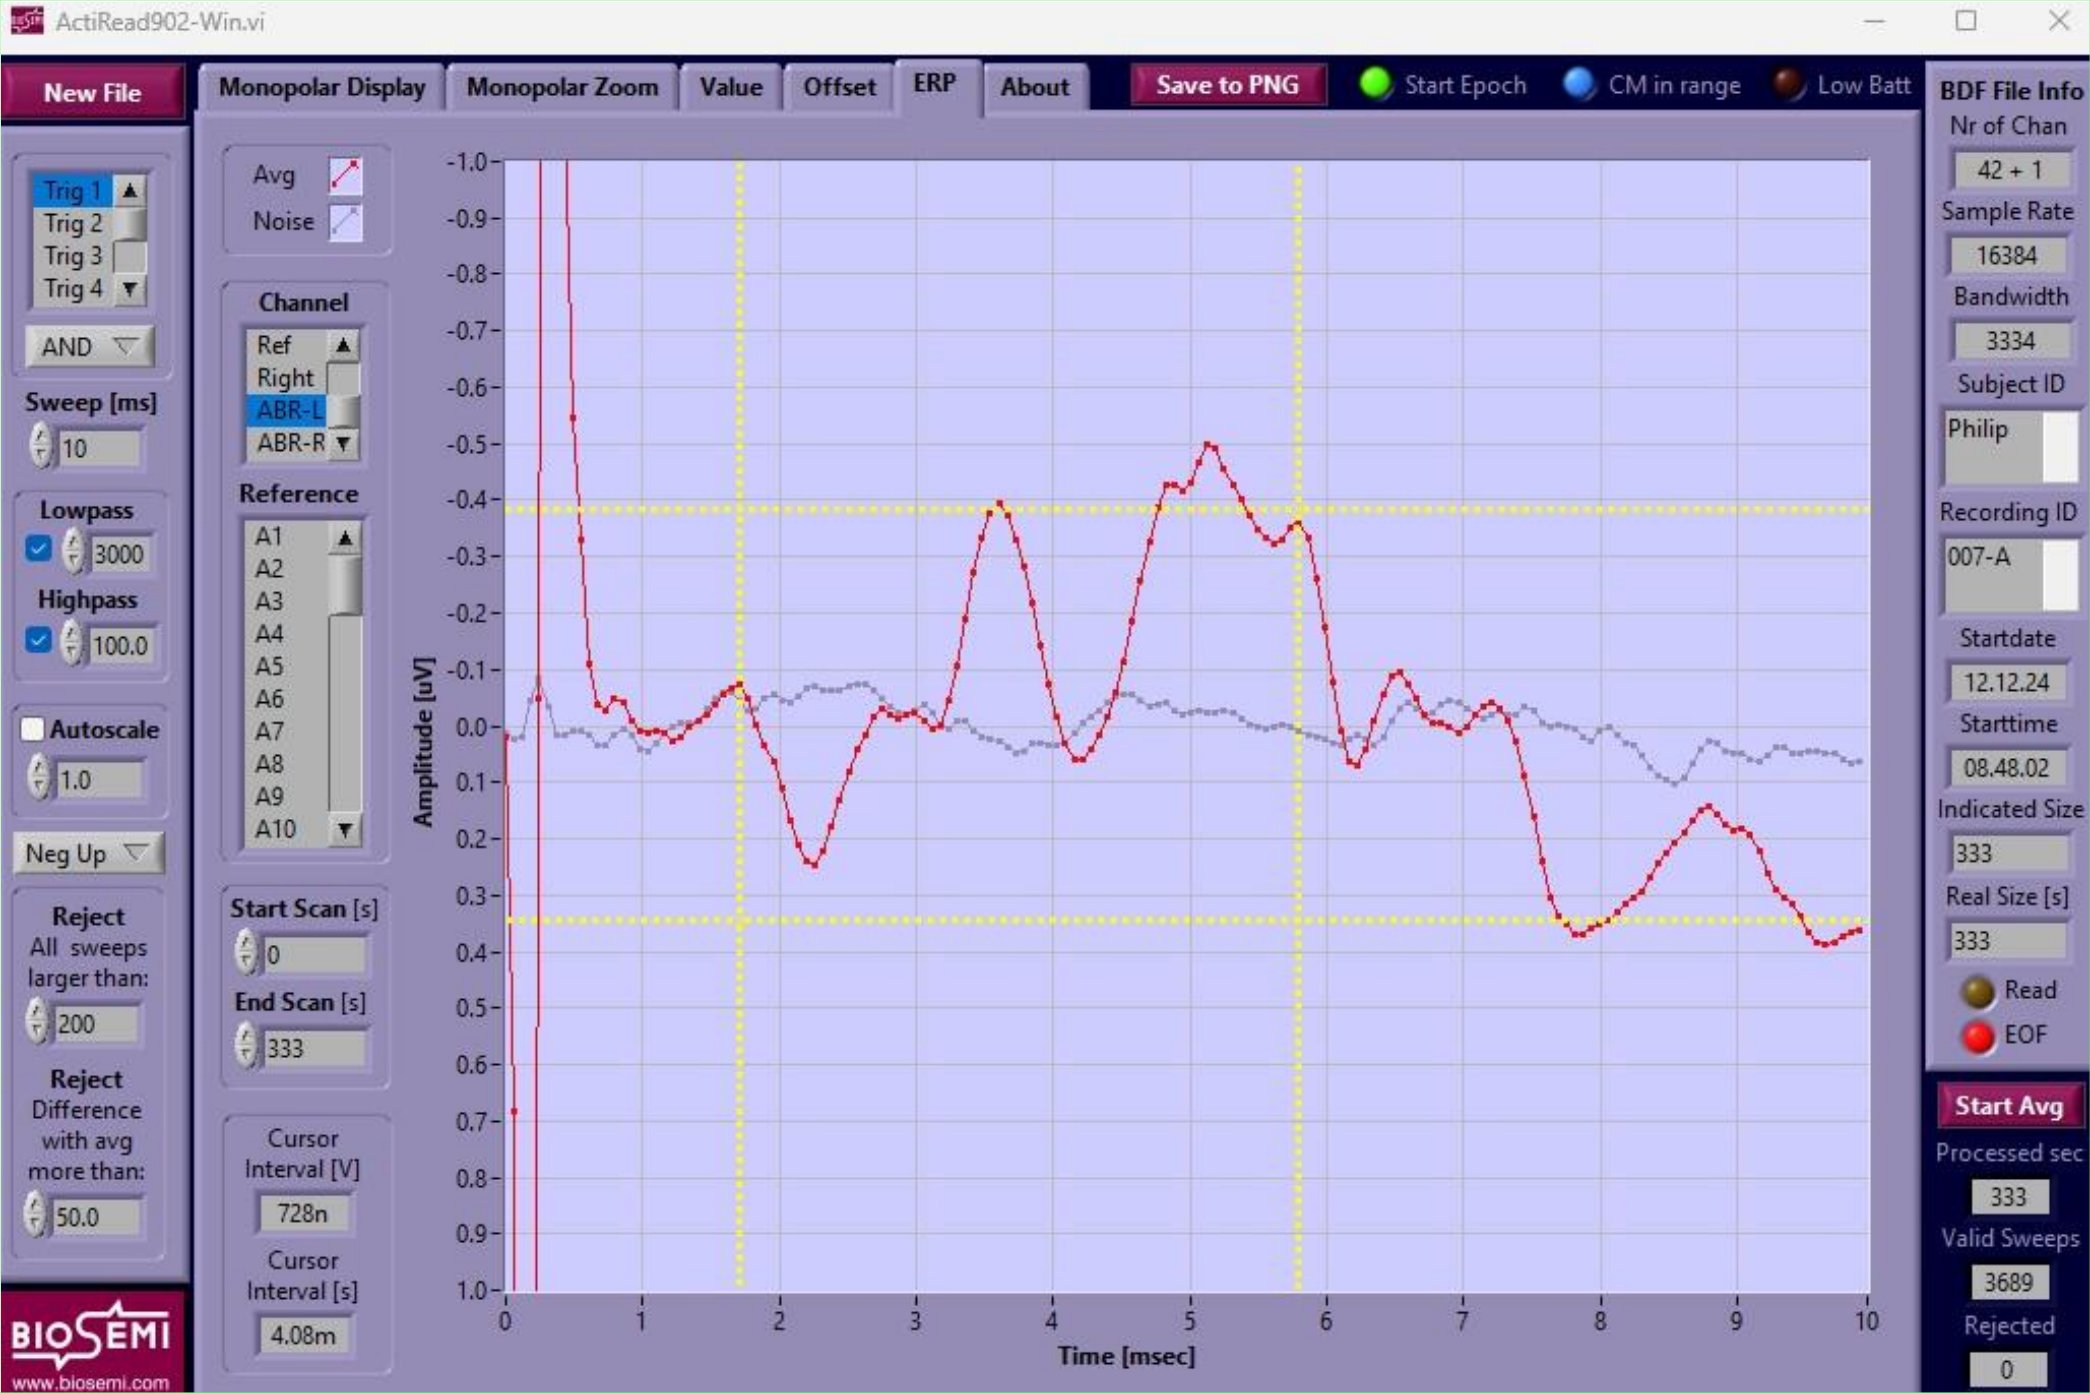Select ABR-L channel
The width and height of the screenshot is (2090, 1393).
(287, 410)
